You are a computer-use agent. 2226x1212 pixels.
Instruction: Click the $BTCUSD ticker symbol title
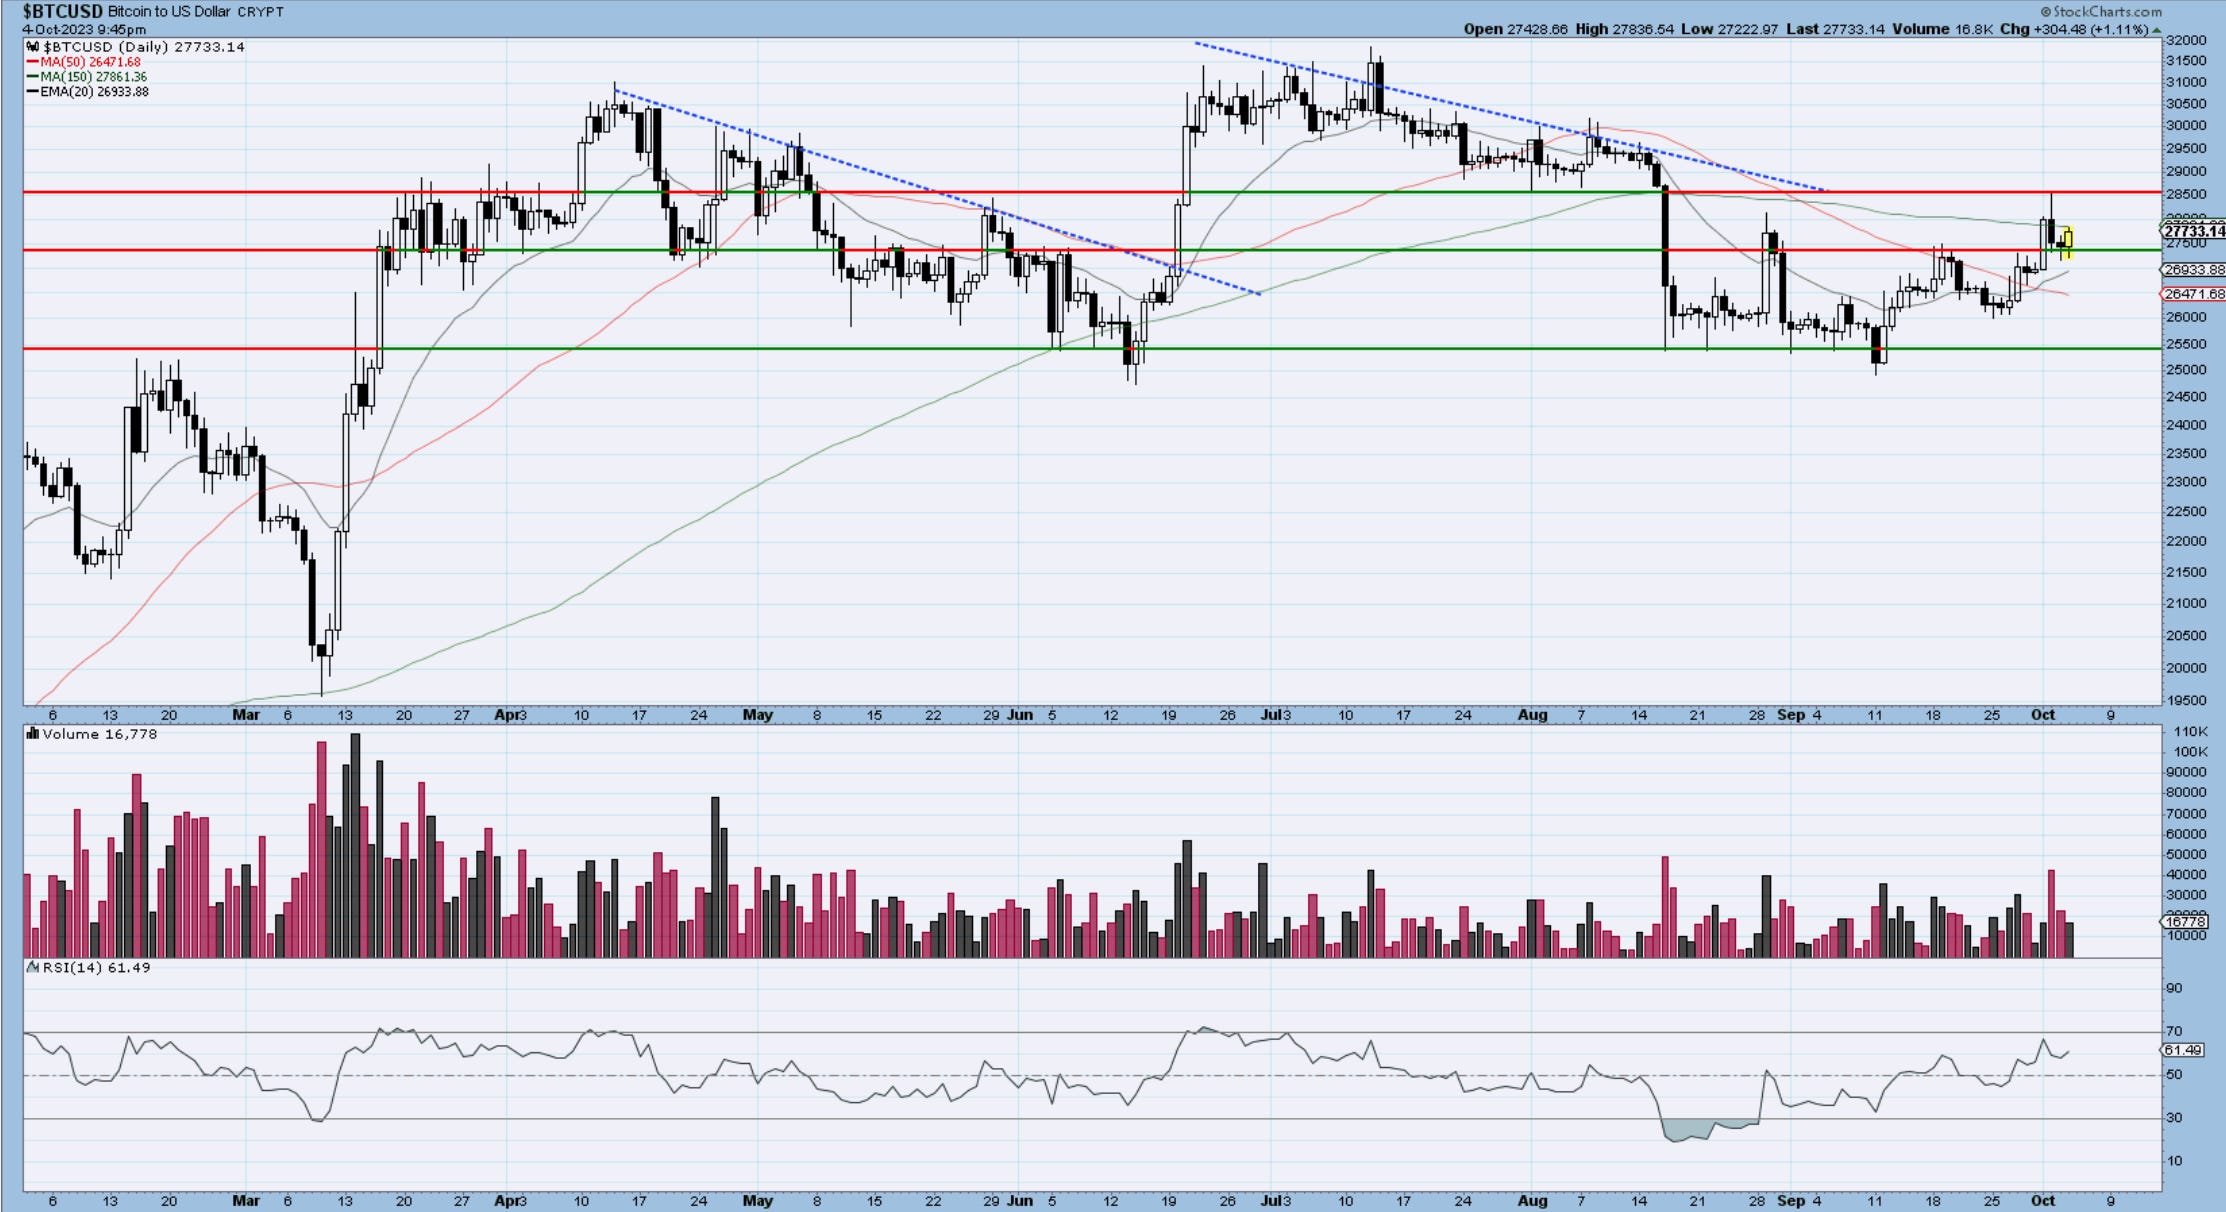[62, 12]
